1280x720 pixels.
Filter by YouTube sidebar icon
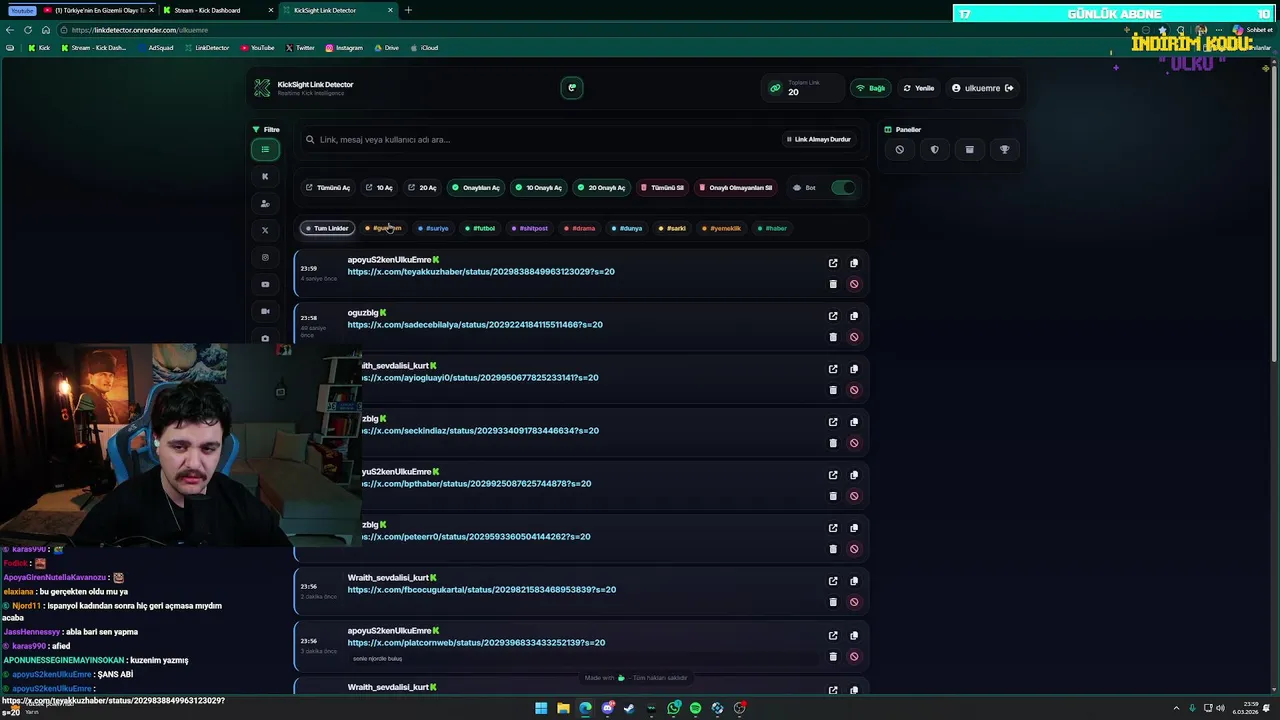coord(265,284)
